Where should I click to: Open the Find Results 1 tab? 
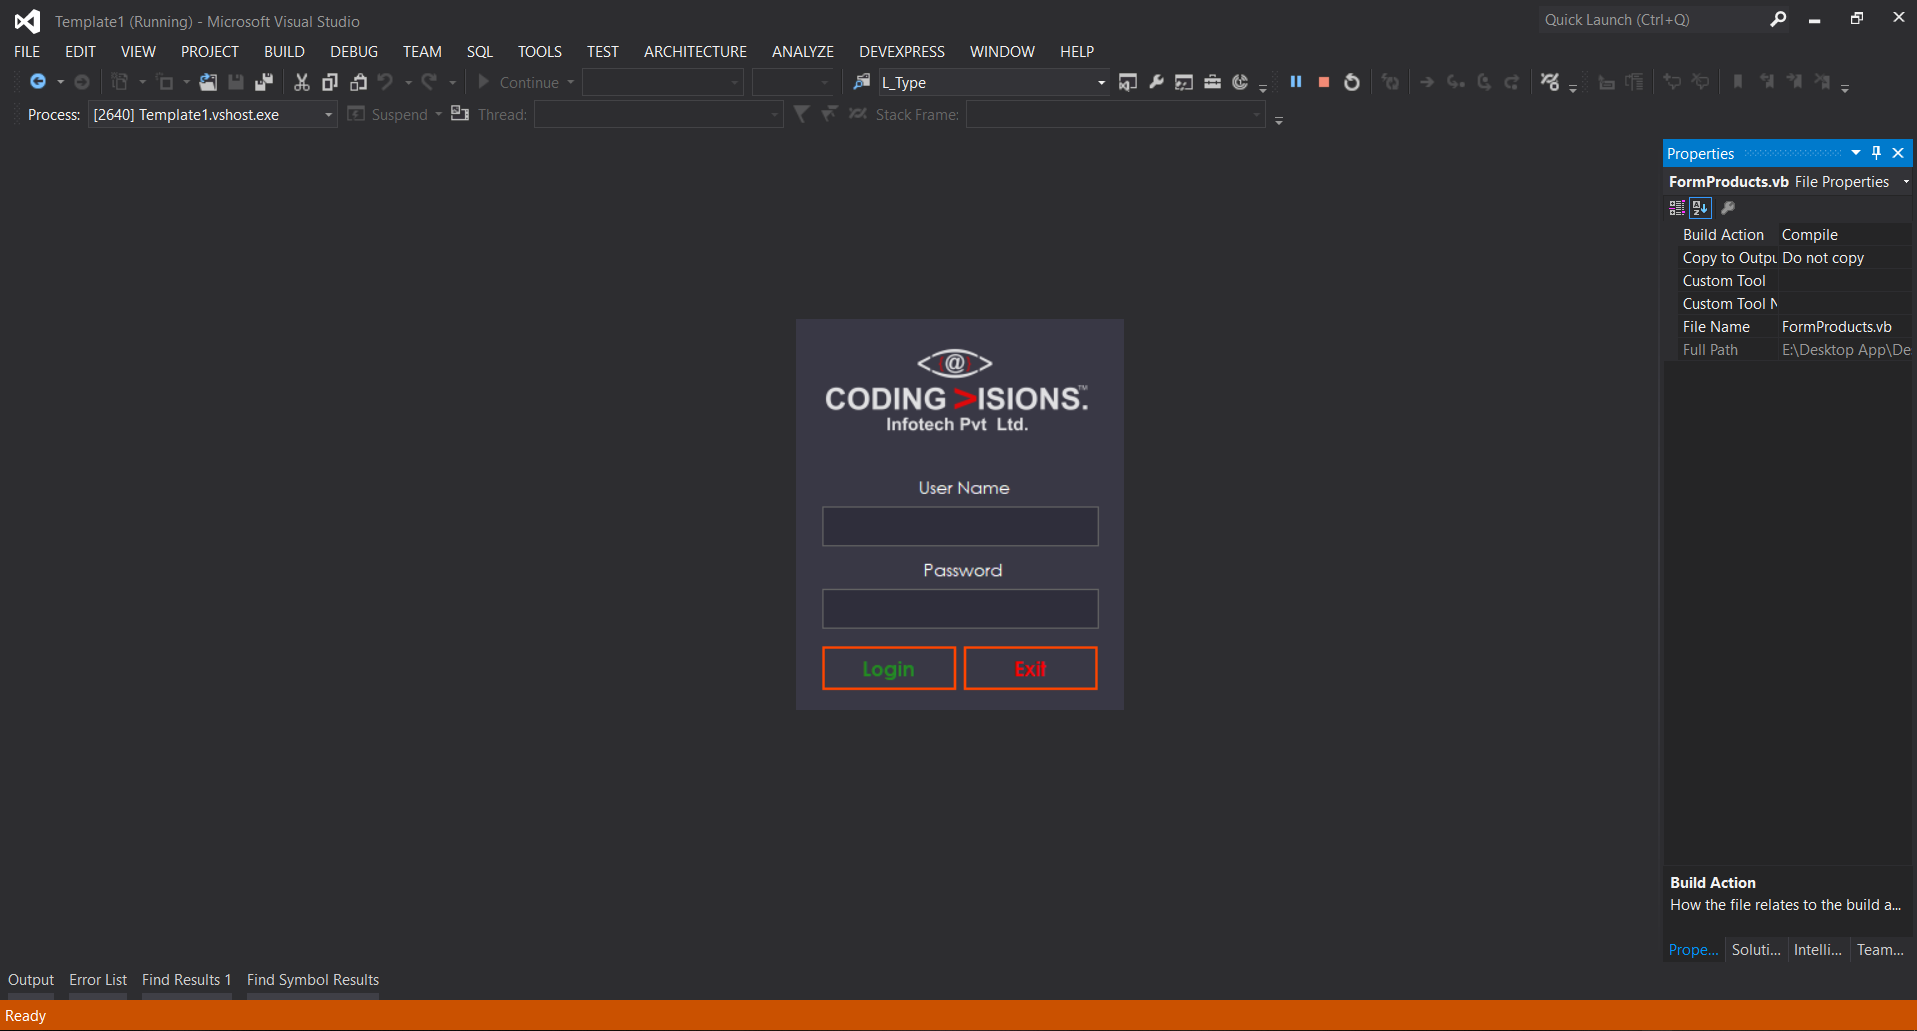pyautogui.click(x=186, y=980)
